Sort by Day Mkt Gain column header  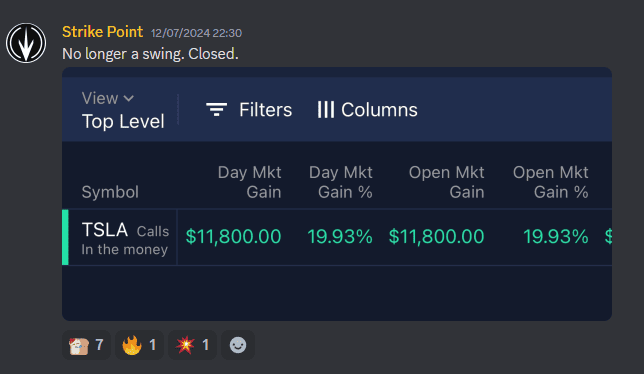click(x=250, y=182)
